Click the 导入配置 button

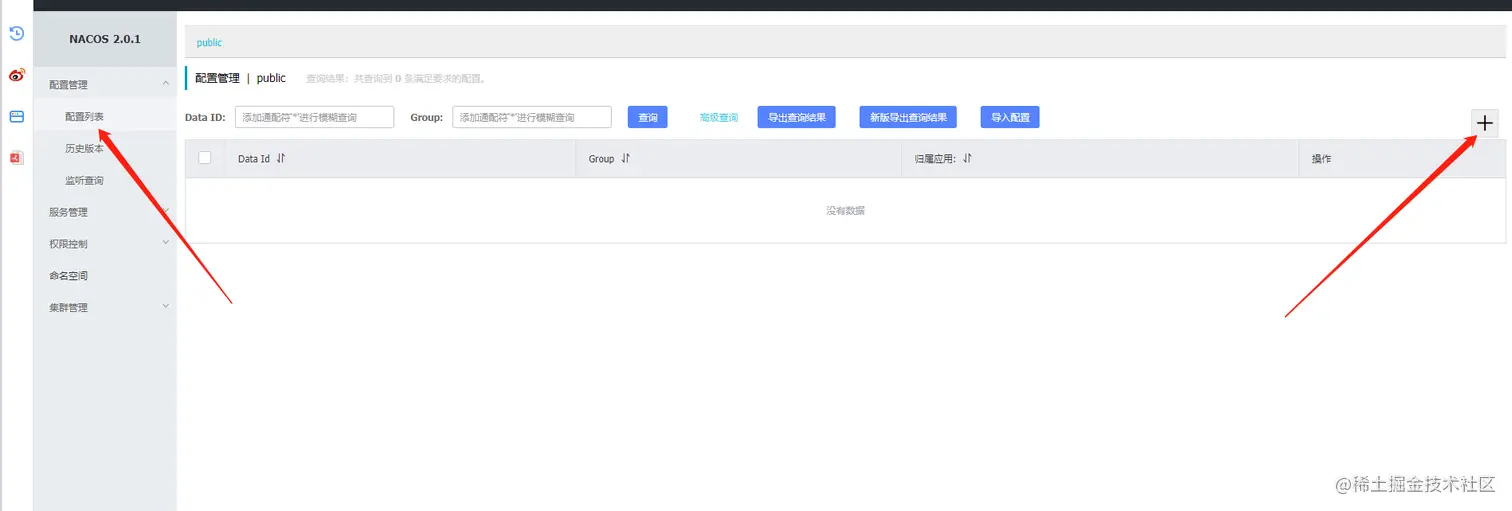click(1010, 117)
